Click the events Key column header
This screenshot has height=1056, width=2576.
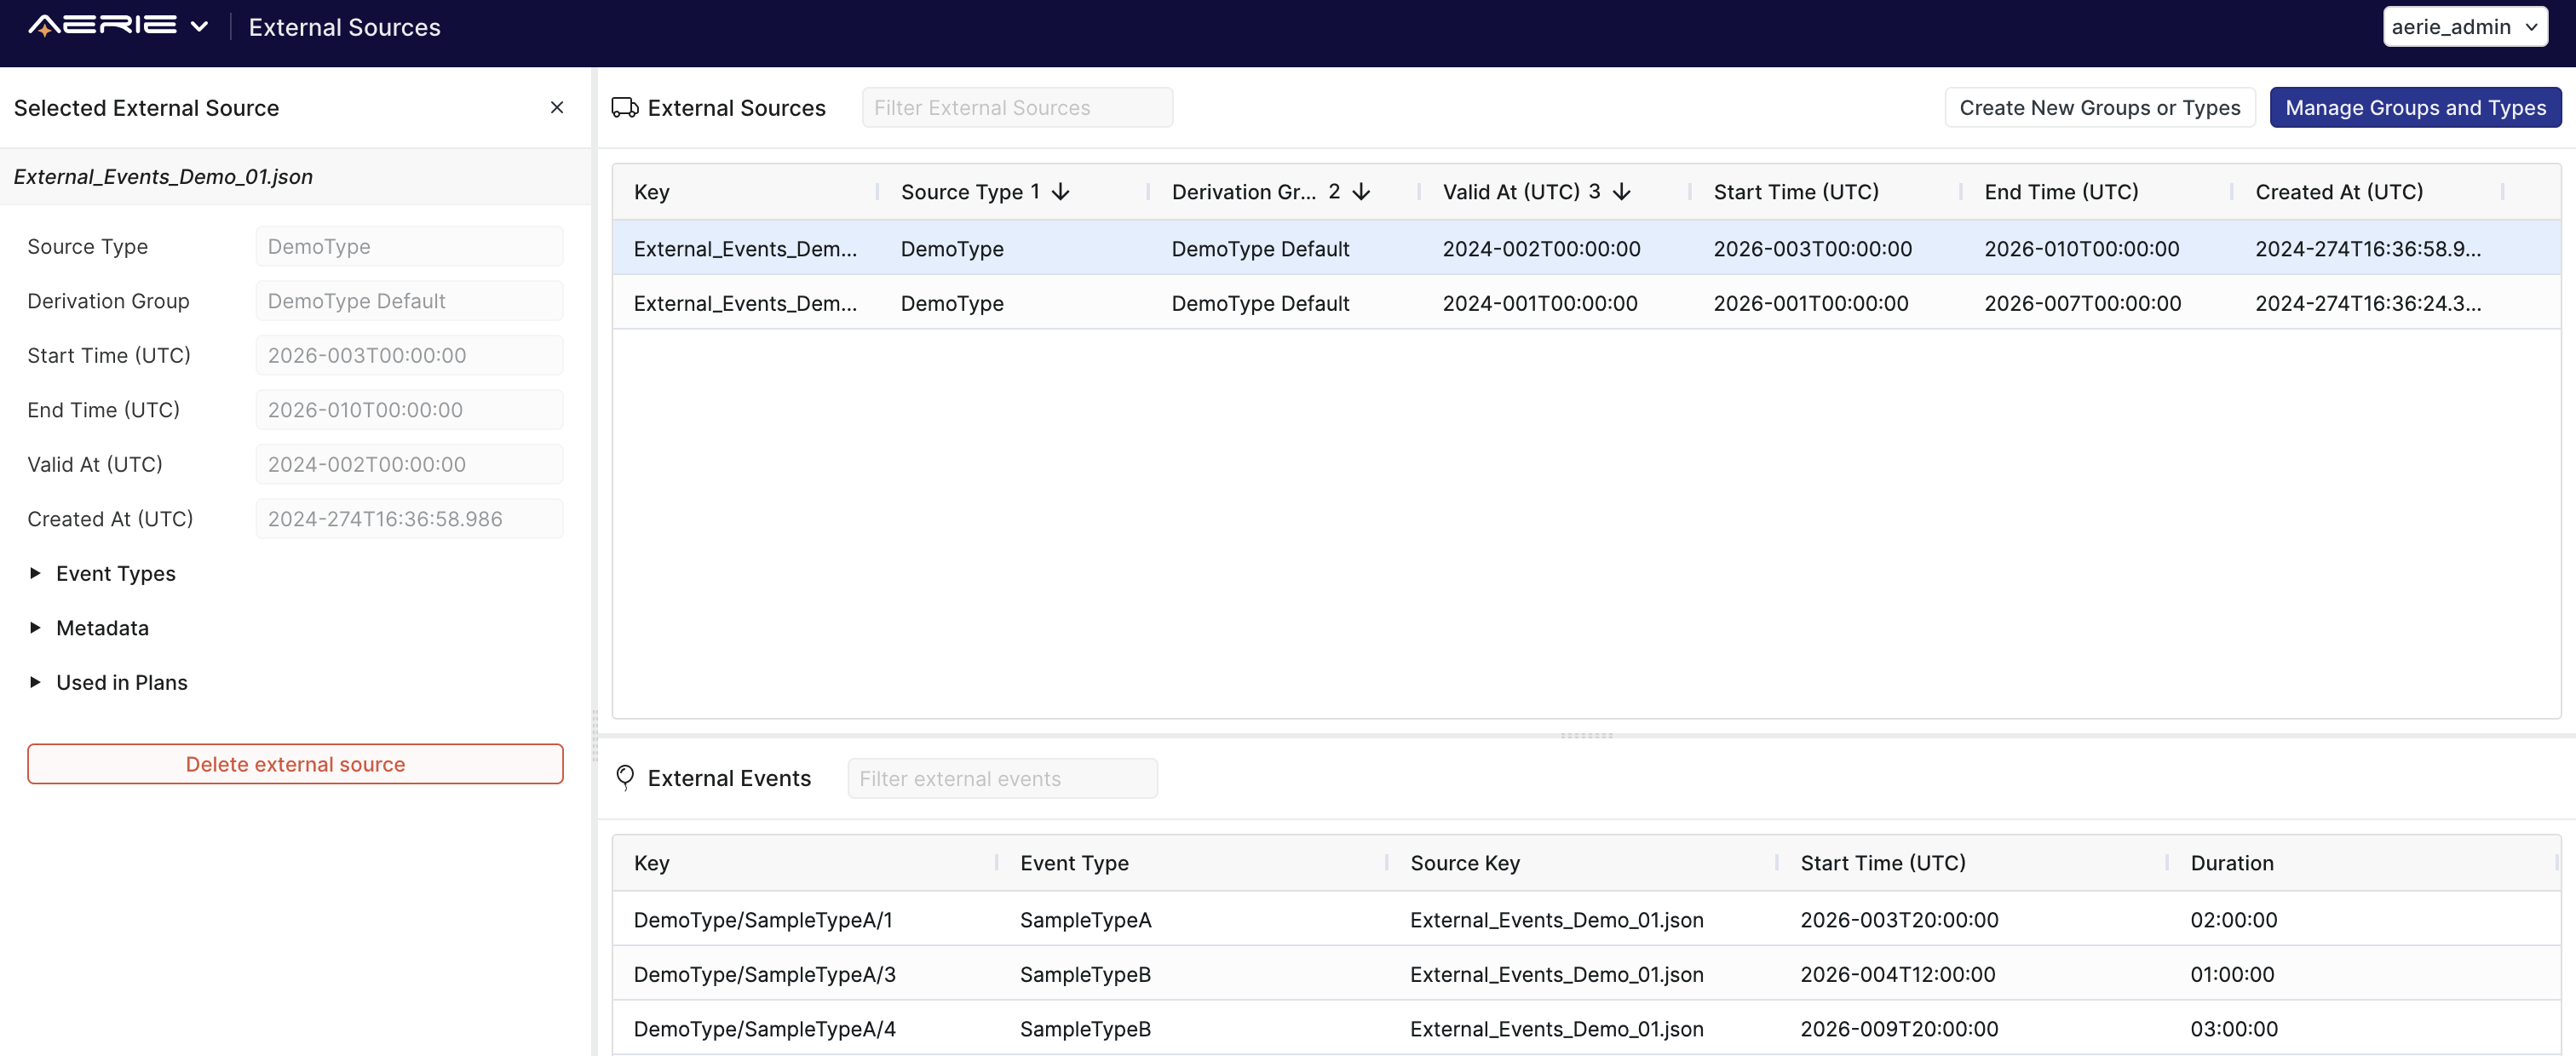pyautogui.click(x=651, y=863)
